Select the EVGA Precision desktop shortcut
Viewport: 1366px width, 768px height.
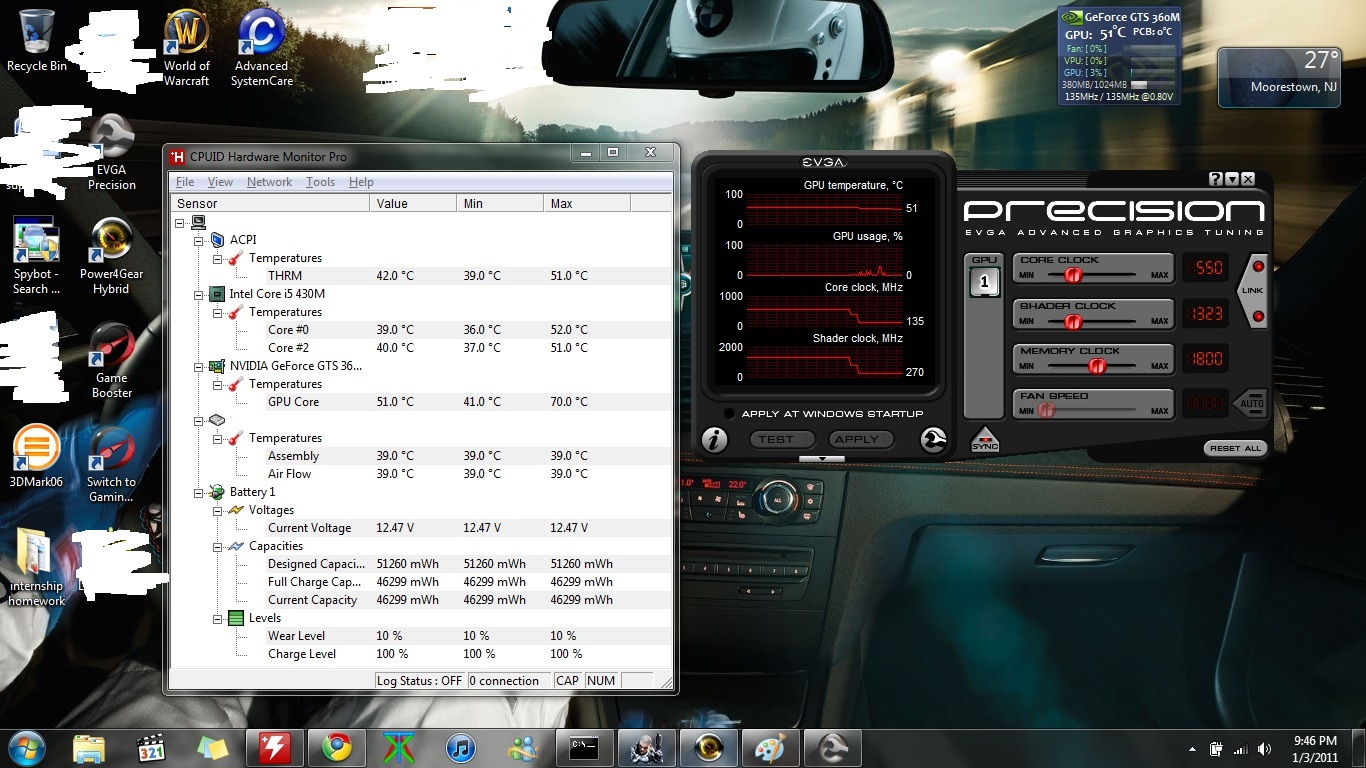[111, 152]
